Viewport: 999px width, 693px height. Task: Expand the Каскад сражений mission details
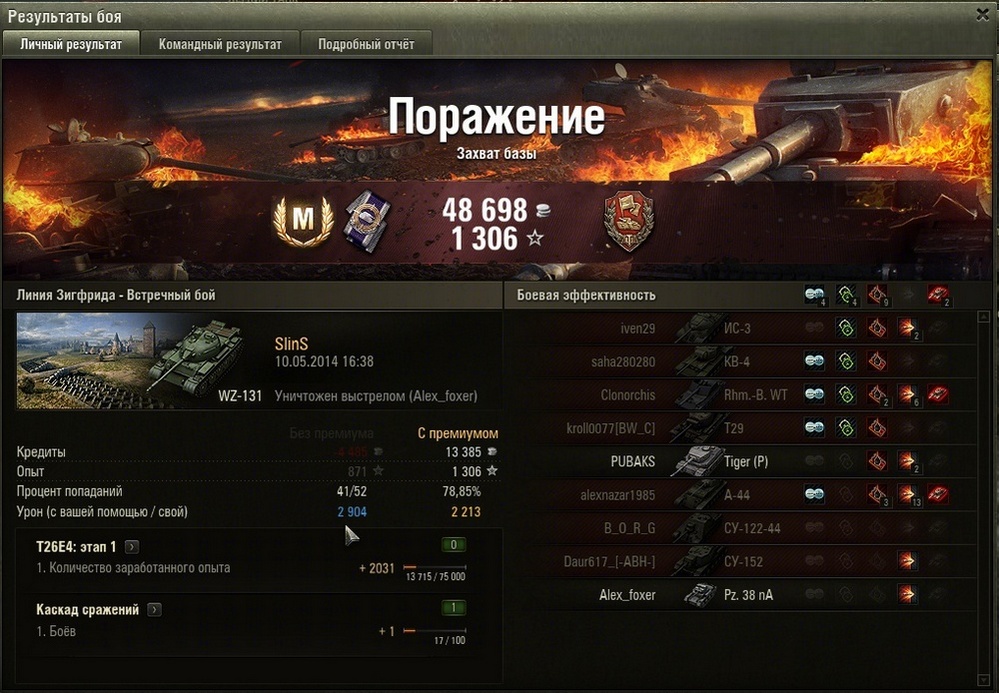154,610
